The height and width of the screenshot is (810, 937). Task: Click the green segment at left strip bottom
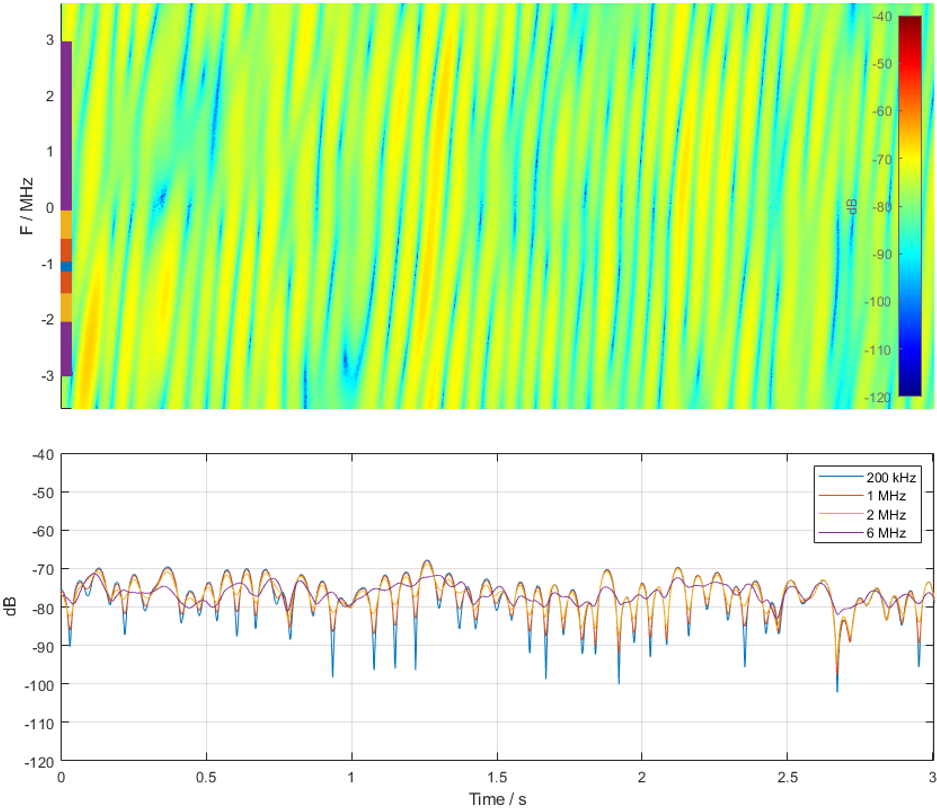[66, 391]
